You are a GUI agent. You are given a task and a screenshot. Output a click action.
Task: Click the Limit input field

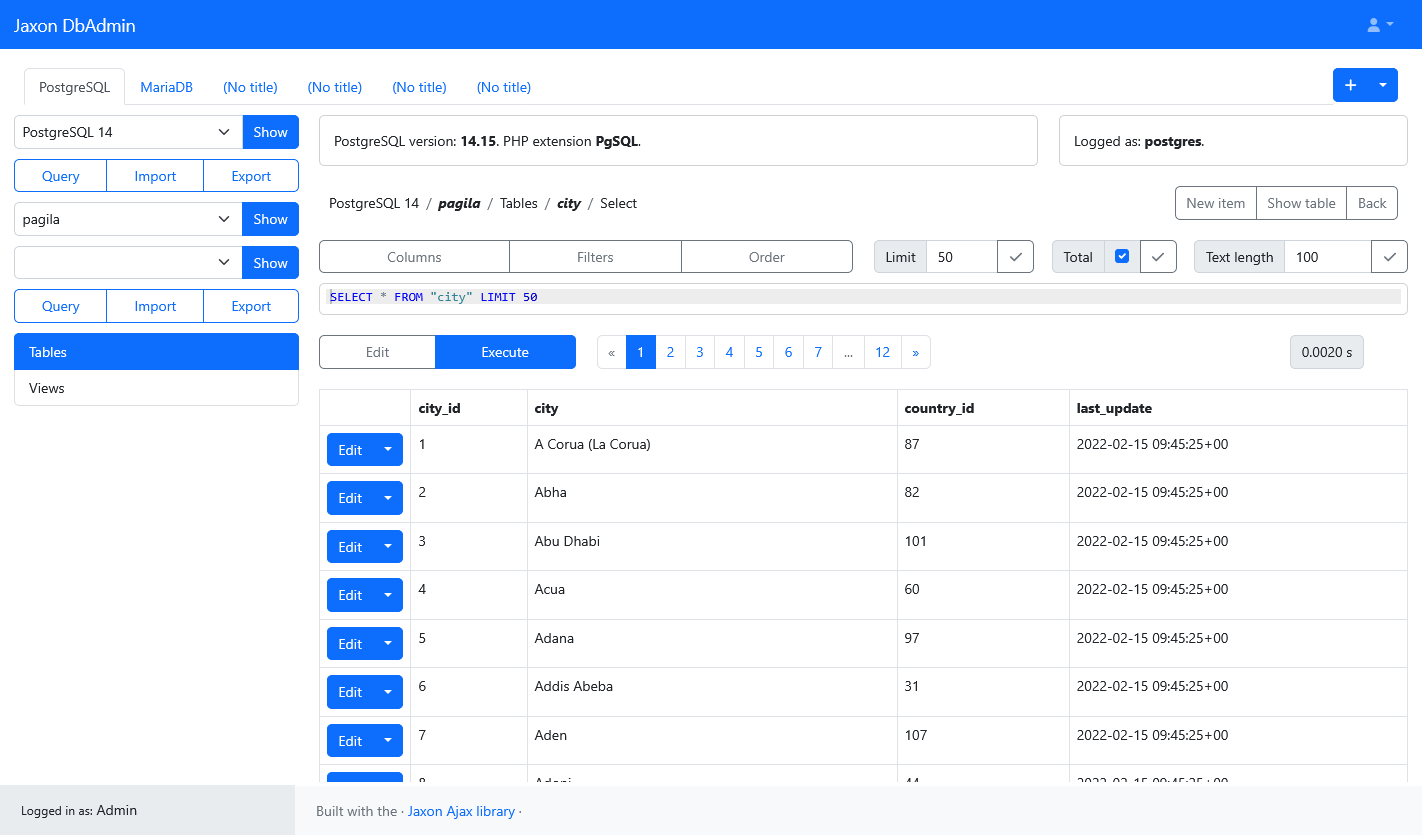(961, 257)
